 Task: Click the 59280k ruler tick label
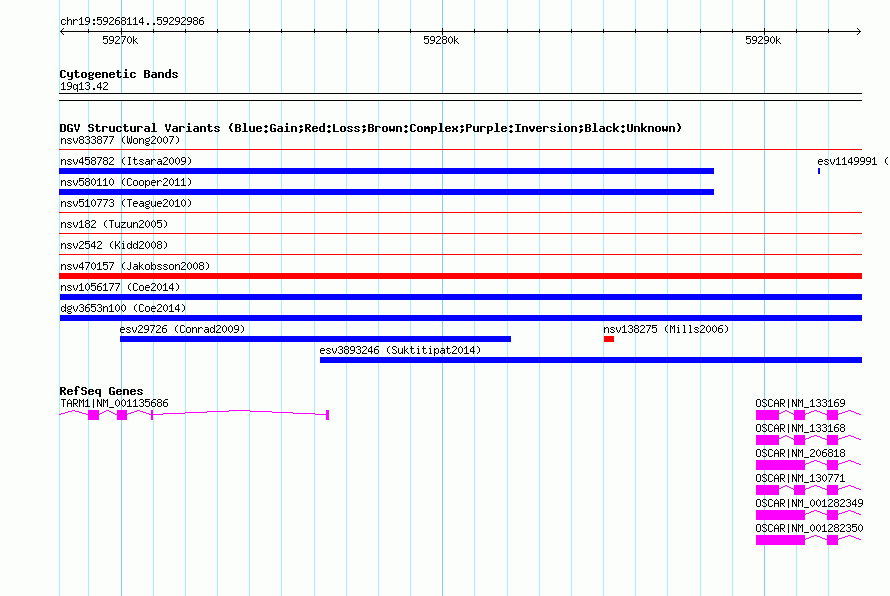pyautogui.click(x=441, y=40)
